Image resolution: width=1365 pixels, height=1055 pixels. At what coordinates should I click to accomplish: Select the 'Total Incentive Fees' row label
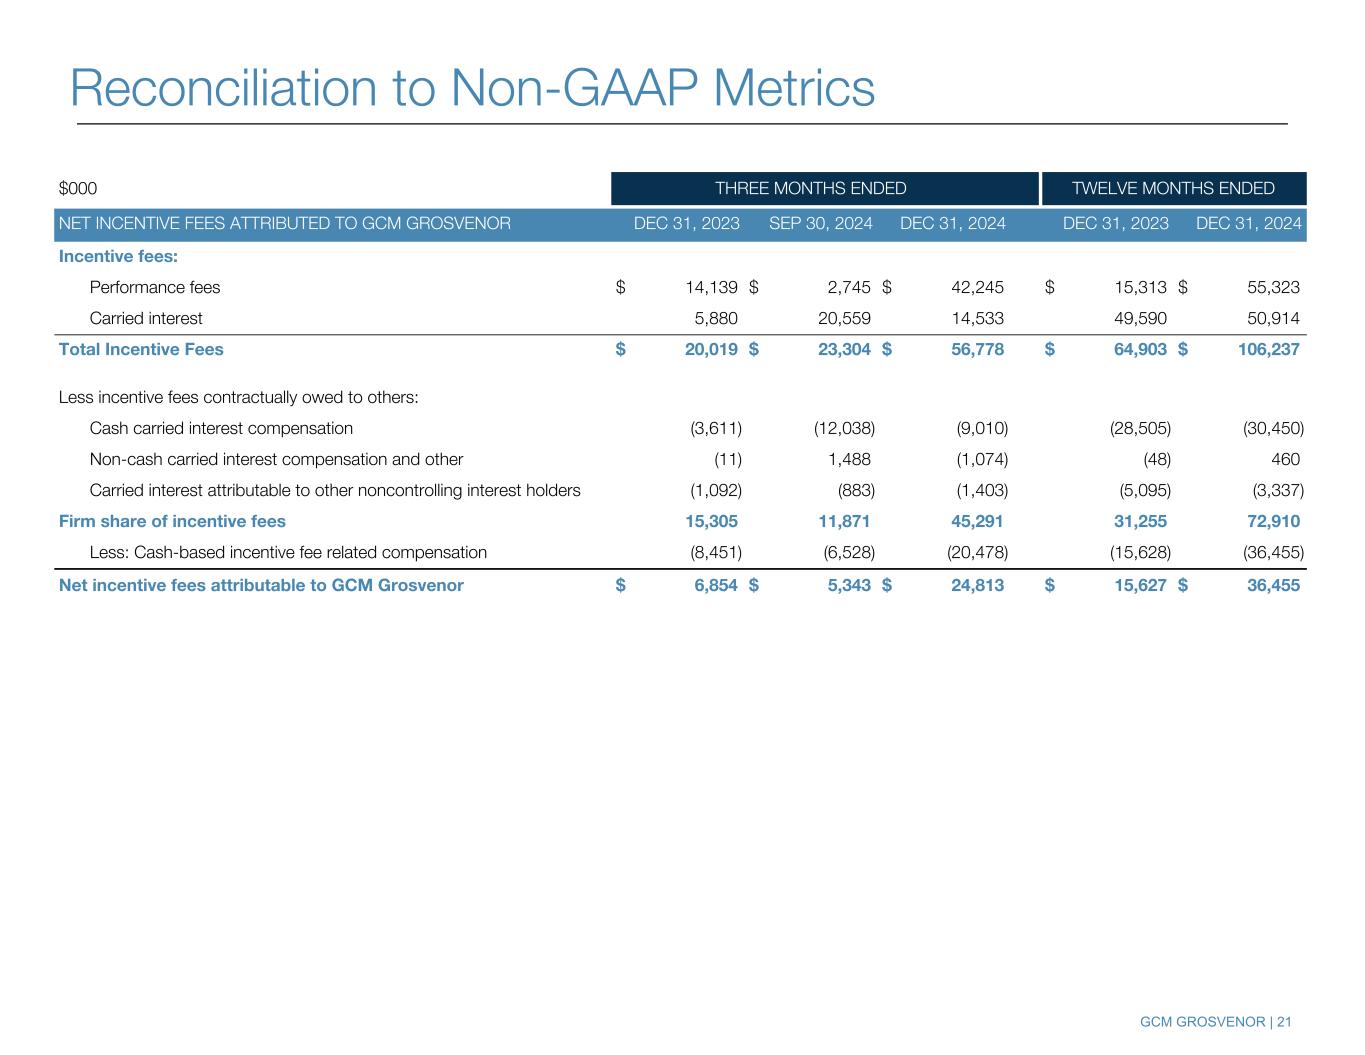[x=141, y=349]
